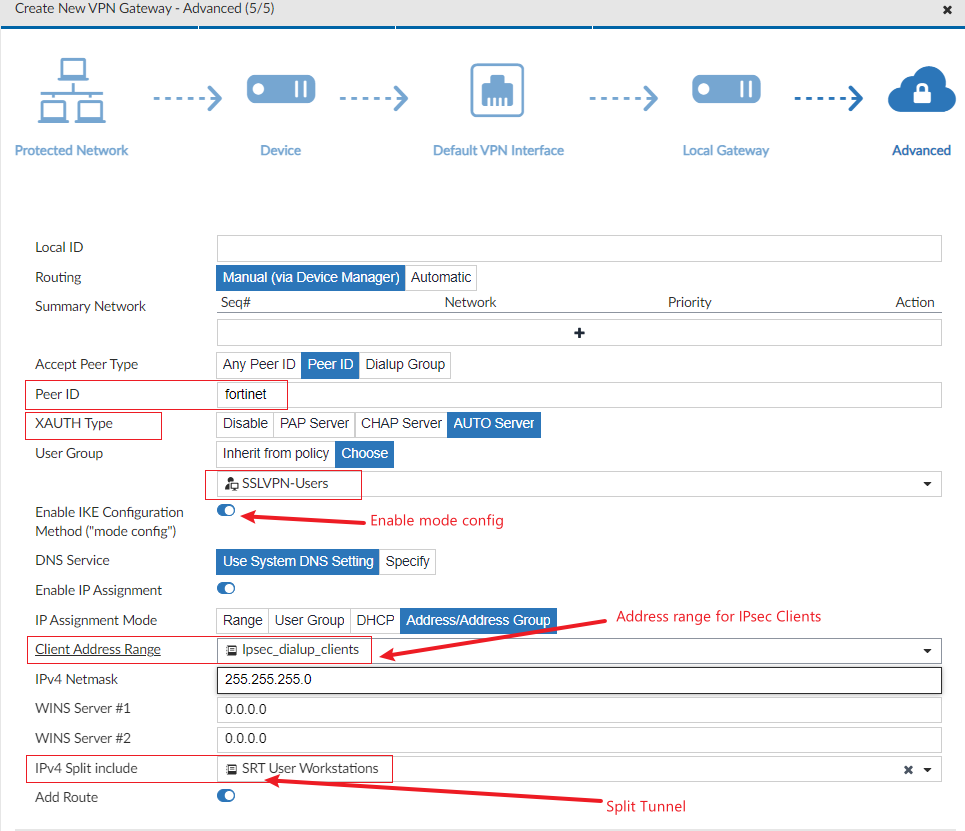965x831 pixels.
Task: Click the Local Gateway step icon
Action: pyautogui.click(x=726, y=89)
